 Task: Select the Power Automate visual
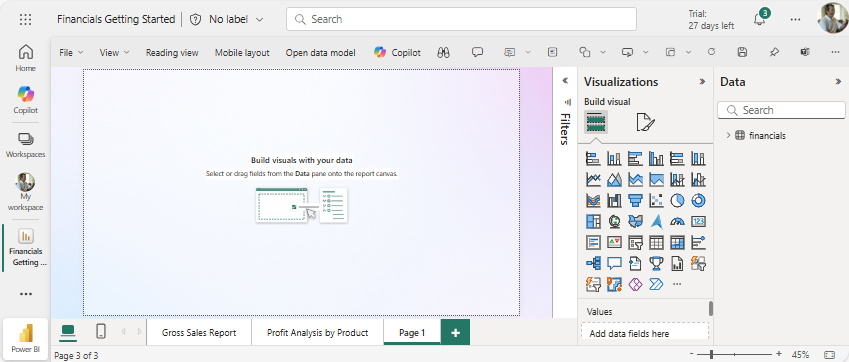tap(656, 284)
